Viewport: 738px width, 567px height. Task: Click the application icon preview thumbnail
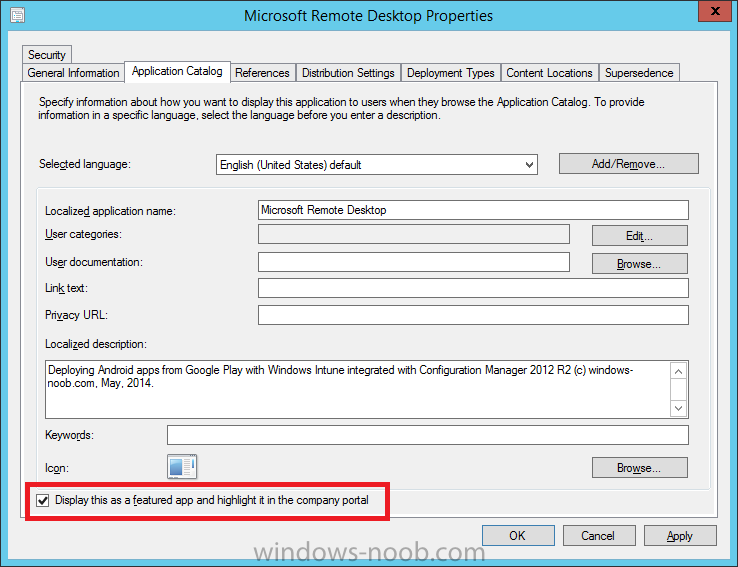click(182, 467)
